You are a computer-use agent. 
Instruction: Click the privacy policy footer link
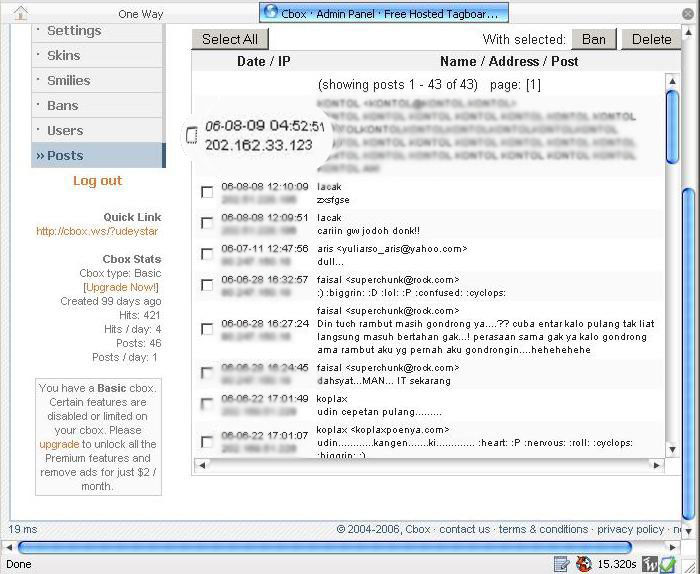click(630, 529)
